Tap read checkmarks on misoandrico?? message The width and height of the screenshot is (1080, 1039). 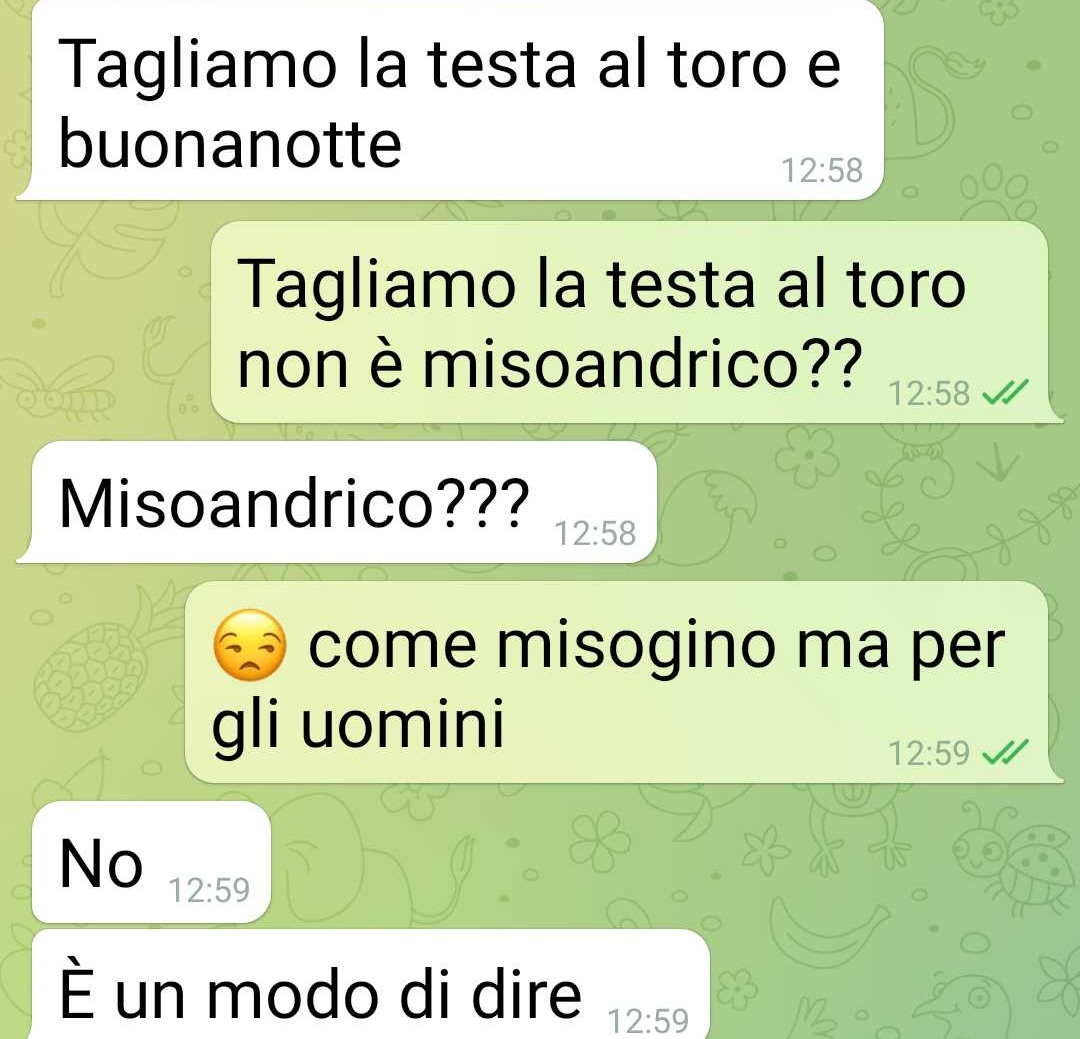click(1005, 393)
